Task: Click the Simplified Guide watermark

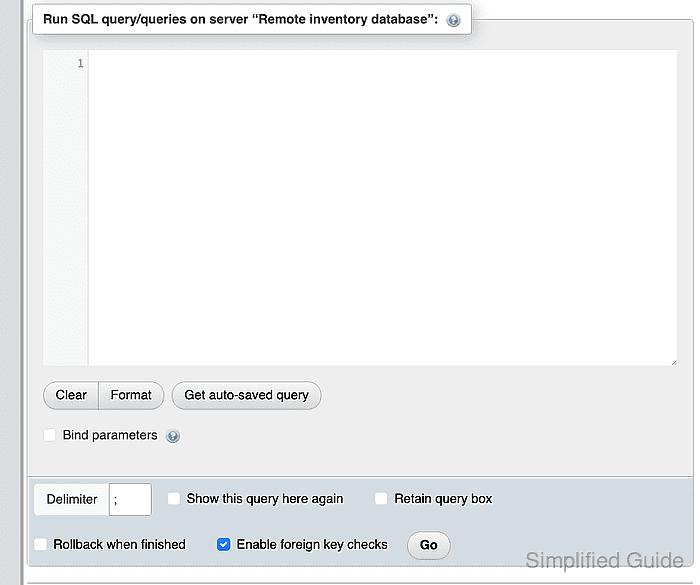Action: pos(604,560)
